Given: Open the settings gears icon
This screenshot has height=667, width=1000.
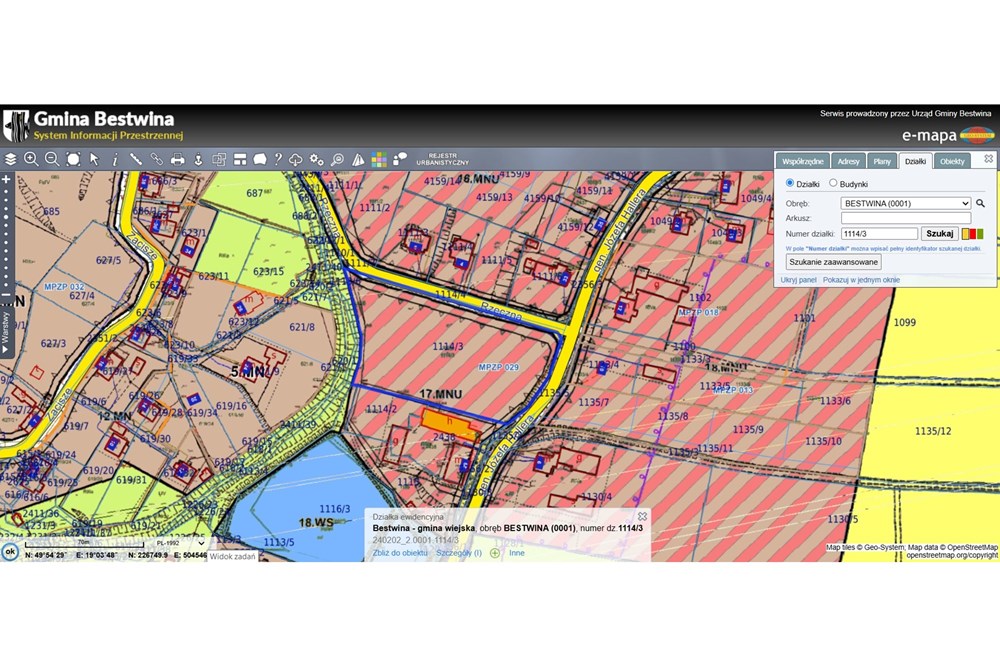Looking at the screenshot, I should pyautogui.click(x=316, y=159).
